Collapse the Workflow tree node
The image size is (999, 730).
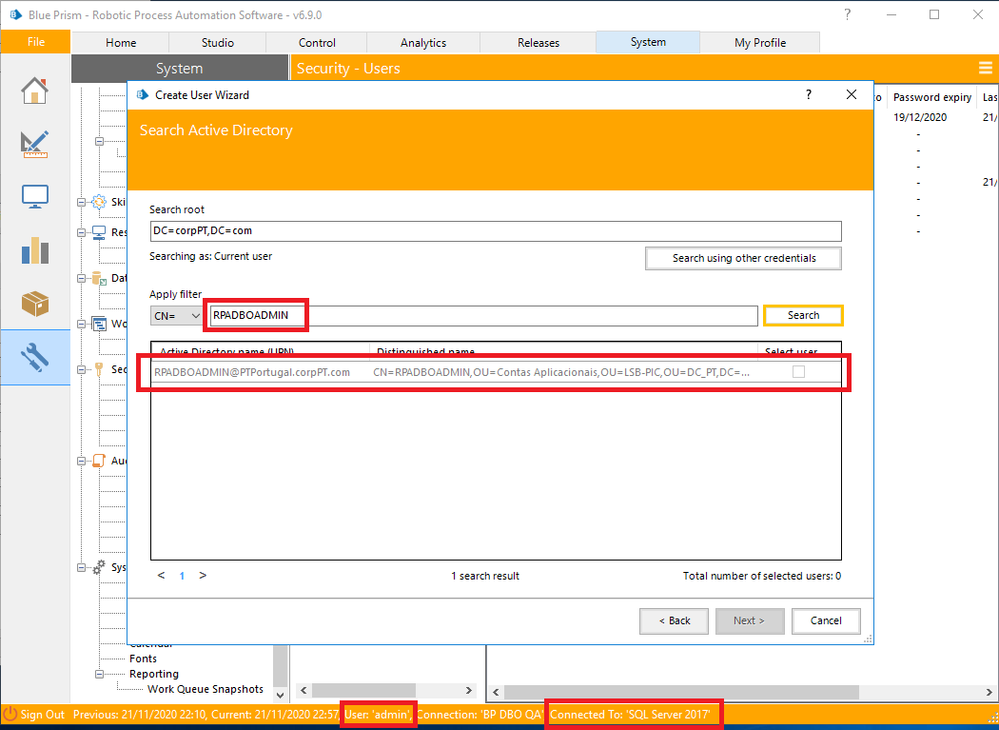pos(81,324)
